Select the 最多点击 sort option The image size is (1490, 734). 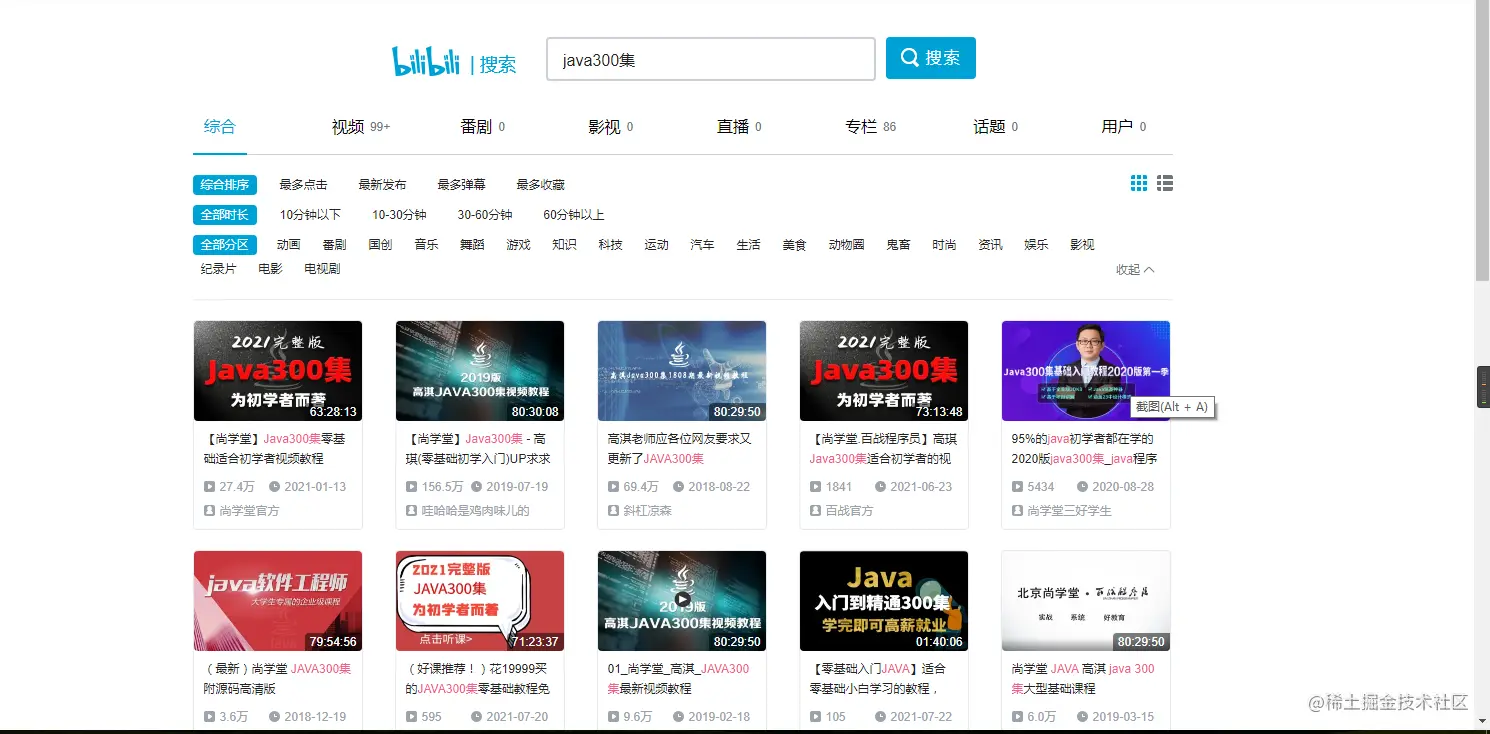point(304,184)
